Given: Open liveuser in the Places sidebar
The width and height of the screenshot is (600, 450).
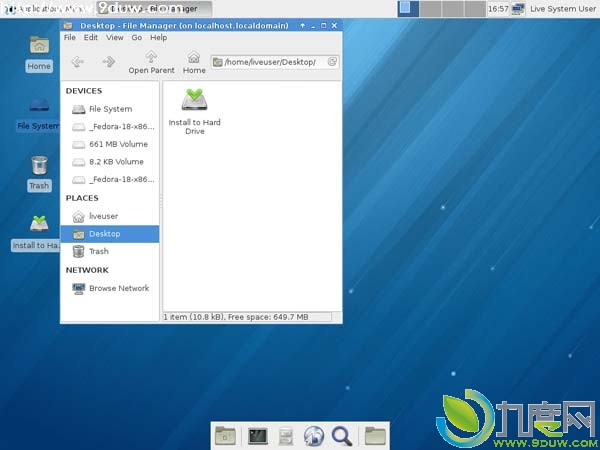Looking at the screenshot, I should coord(103,216).
